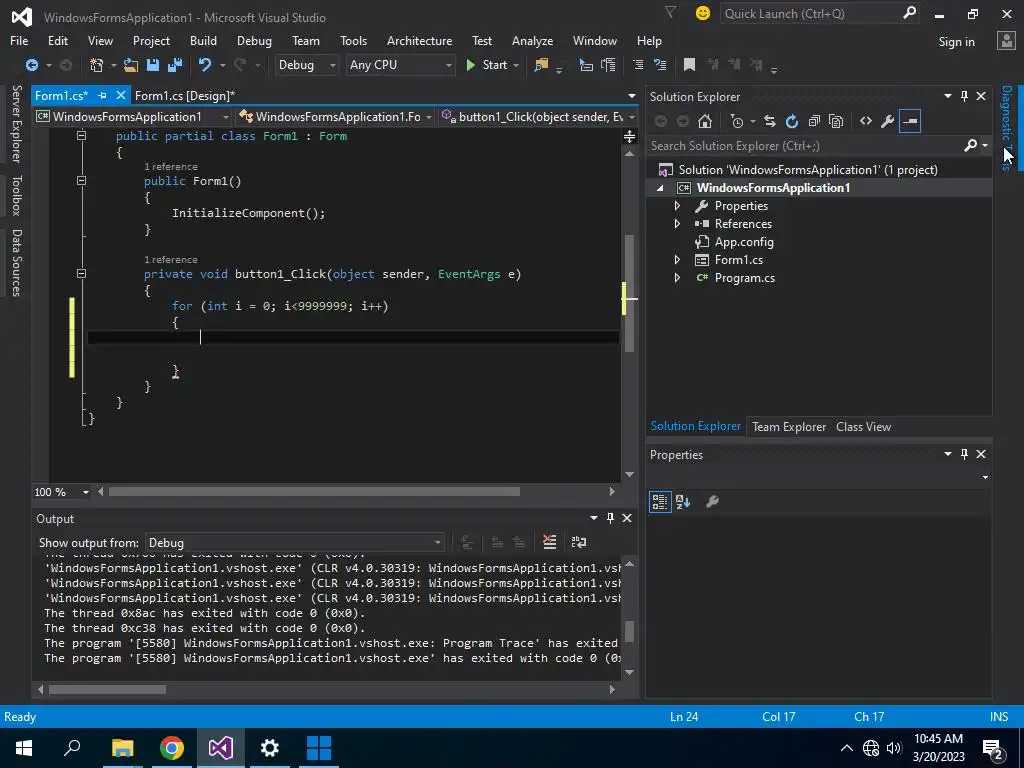The height and width of the screenshot is (768, 1024).
Task: Click the Solution Explorer Home icon
Action: (705, 121)
